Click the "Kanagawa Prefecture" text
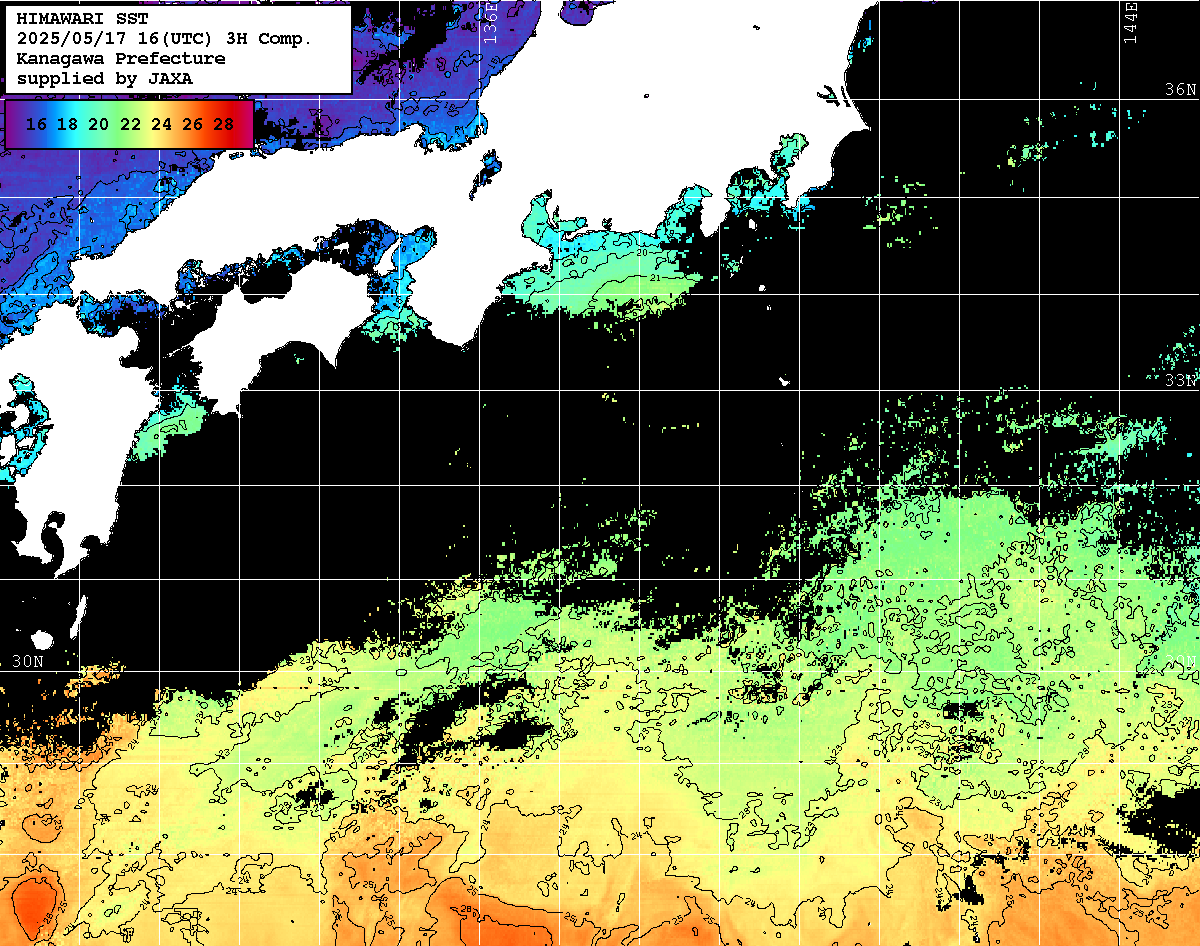The image size is (1200, 946). click(x=120, y=59)
